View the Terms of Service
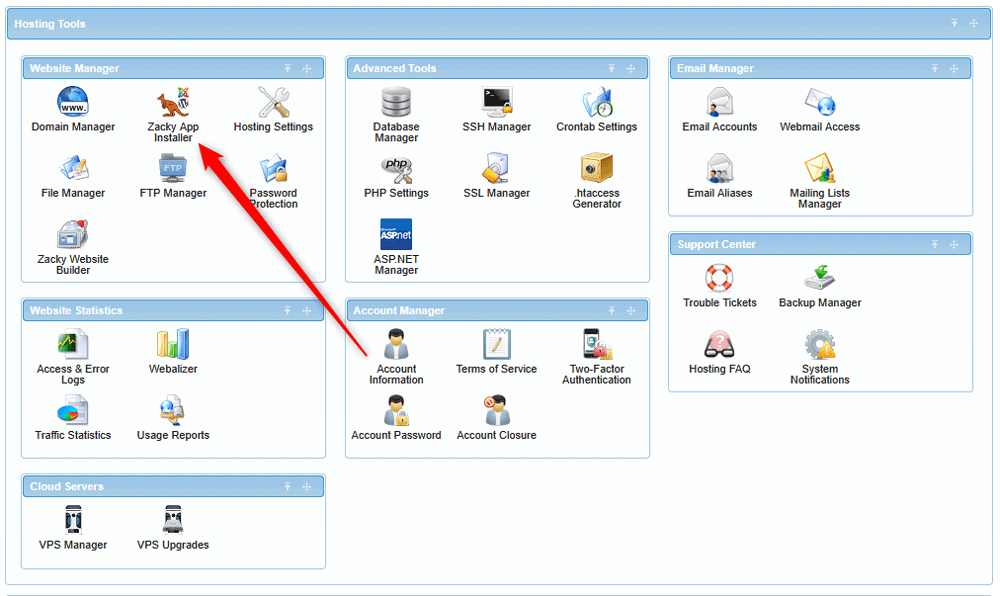This screenshot has width=1000, height=596. pos(496,348)
